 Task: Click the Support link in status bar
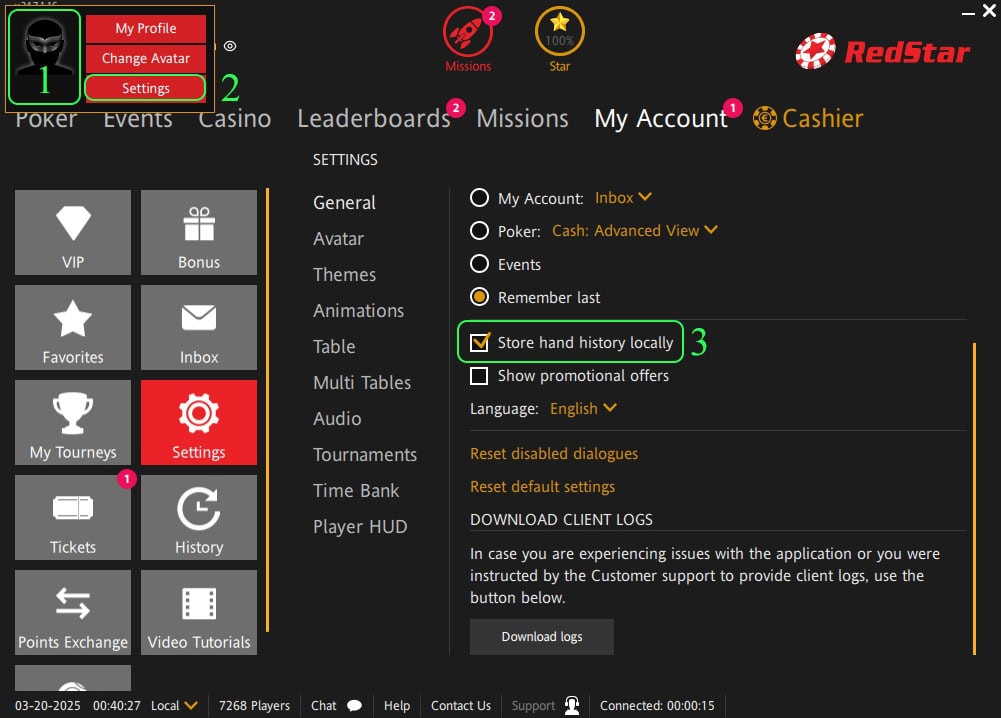[x=533, y=706]
